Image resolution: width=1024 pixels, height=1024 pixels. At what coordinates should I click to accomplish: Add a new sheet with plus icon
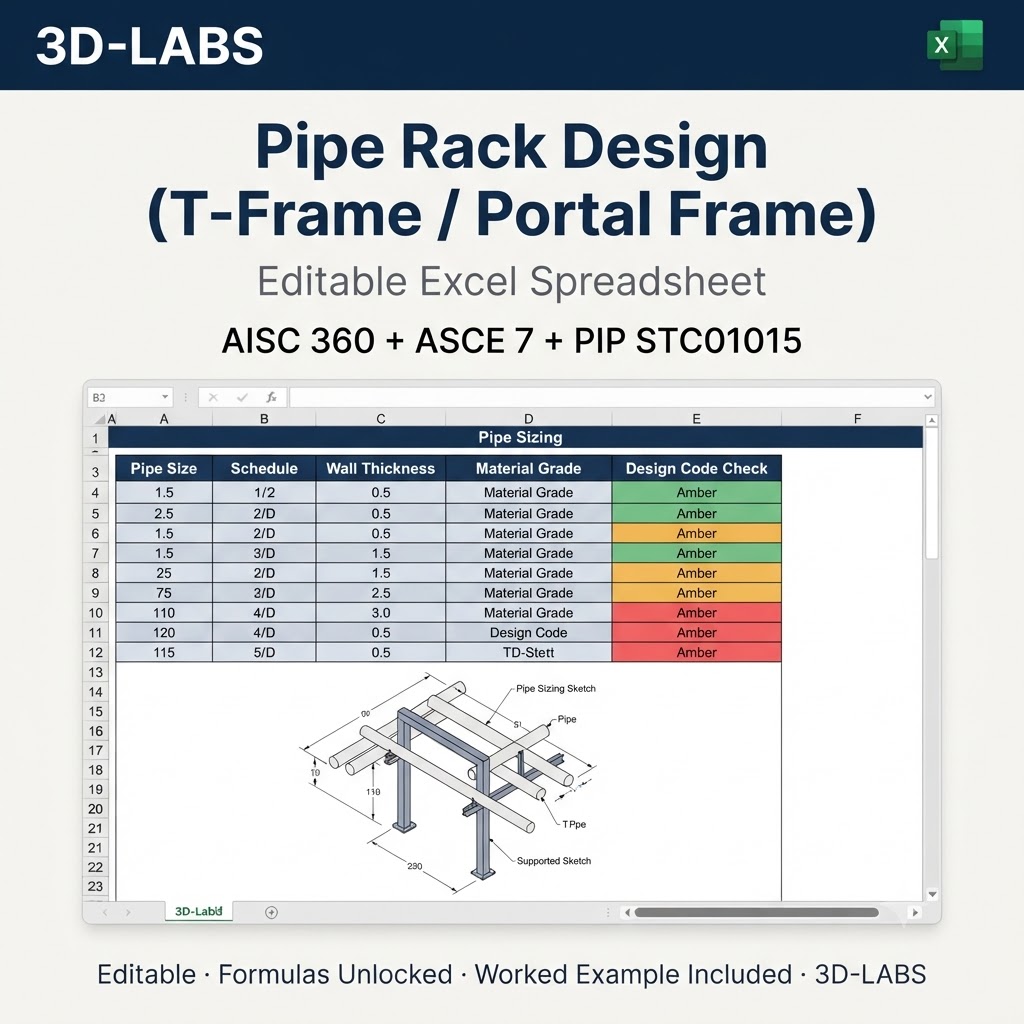coord(272,912)
